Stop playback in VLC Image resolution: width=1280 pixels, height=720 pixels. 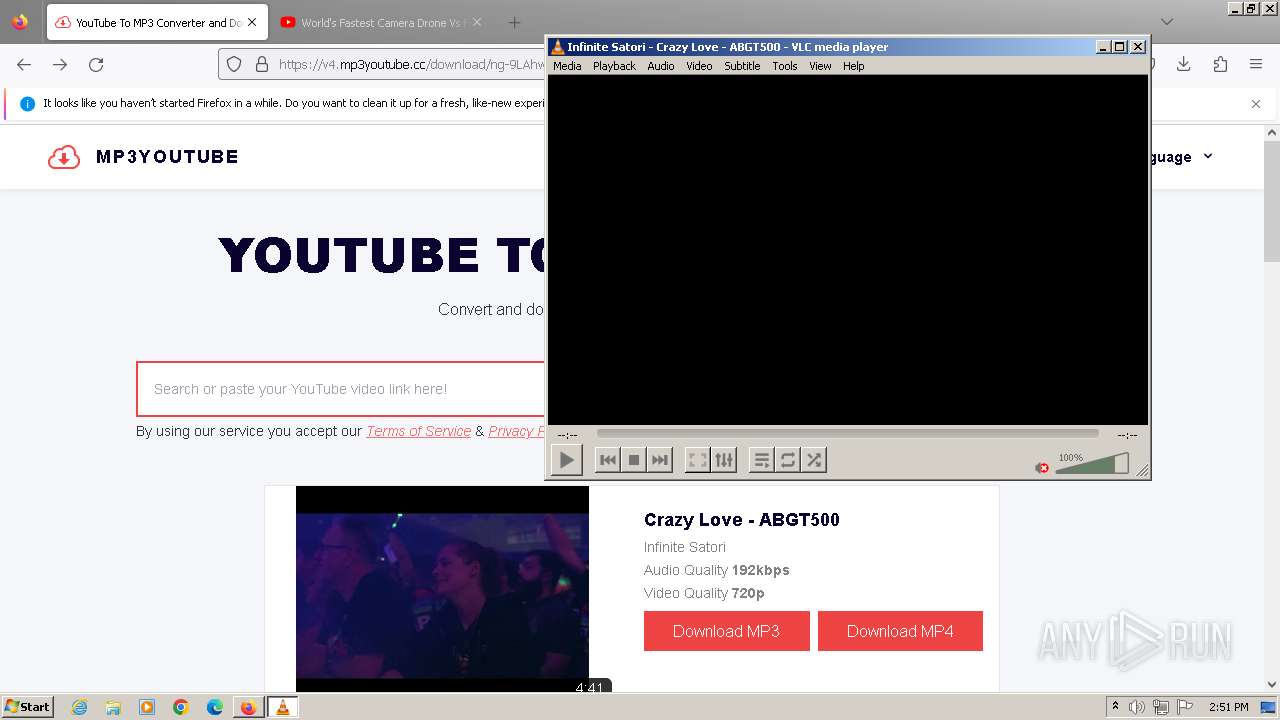pyautogui.click(x=633, y=460)
